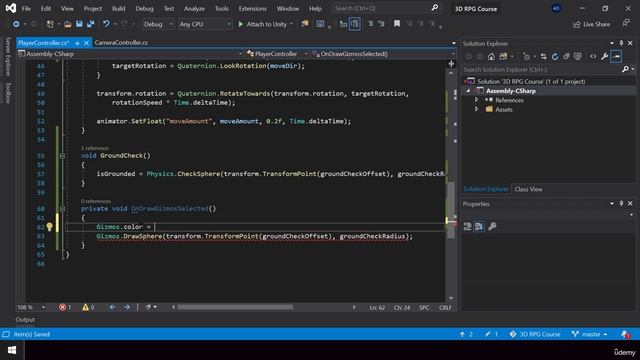The height and width of the screenshot is (360, 640).
Task: Close the PlayerController.cs tab
Action: coord(86,43)
